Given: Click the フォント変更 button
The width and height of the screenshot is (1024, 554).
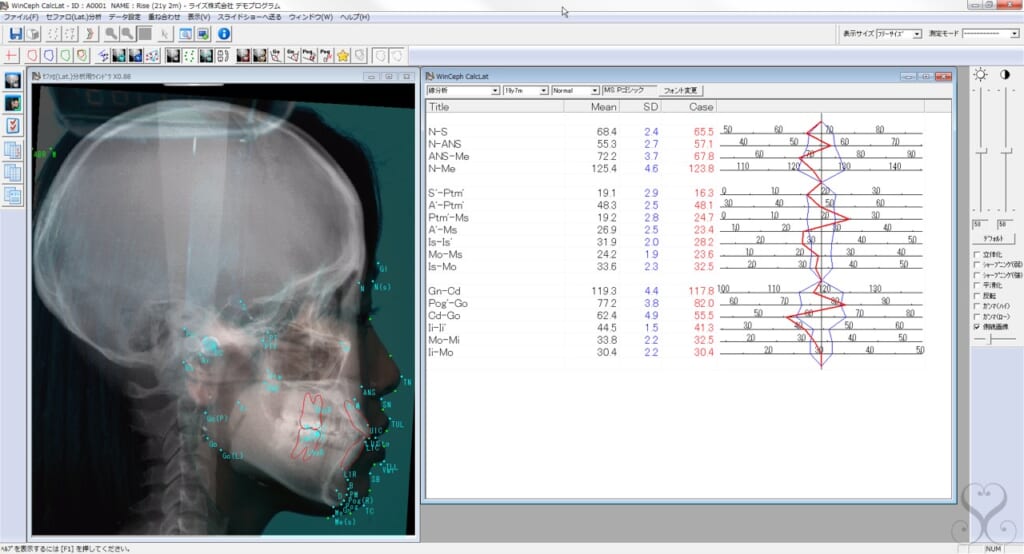Looking at the screenshot, I should point(680,91).
